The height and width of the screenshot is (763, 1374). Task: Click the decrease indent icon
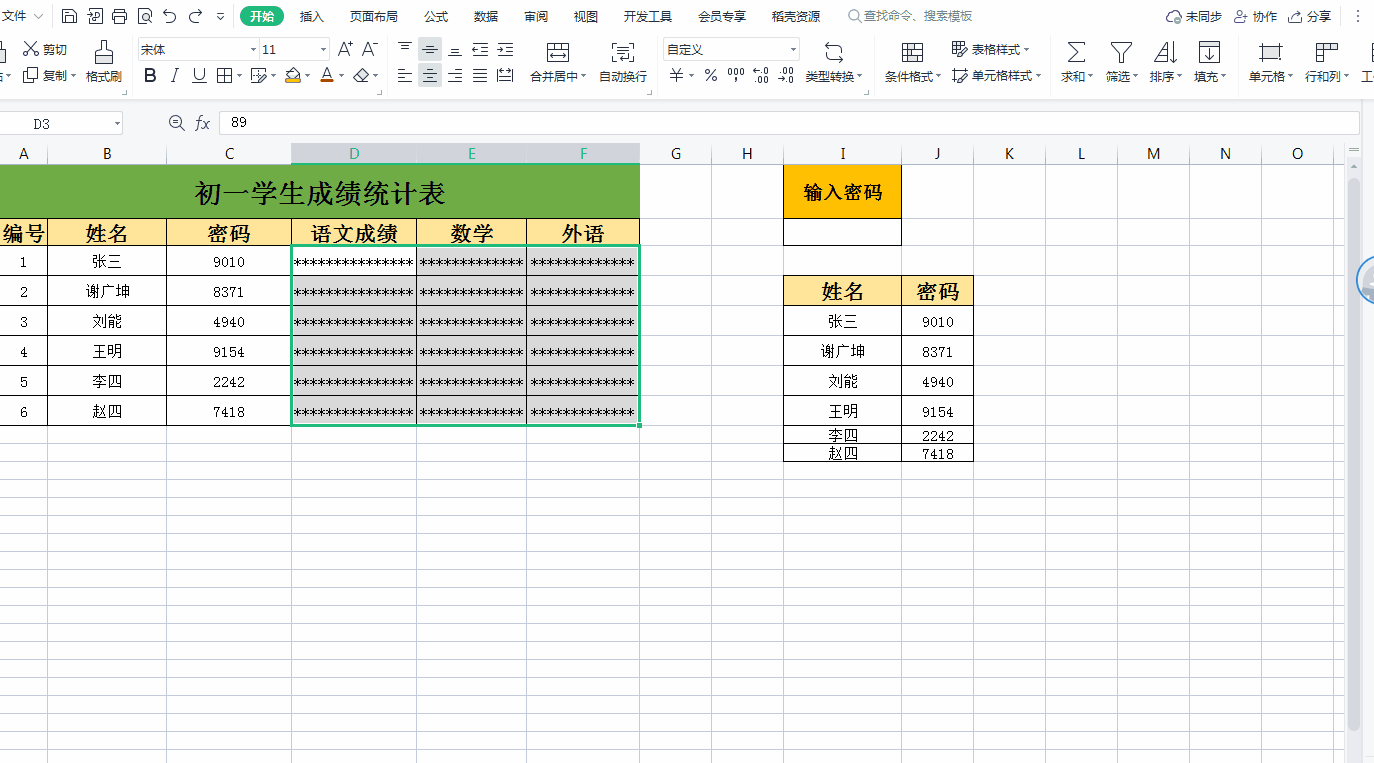point(480,49)
